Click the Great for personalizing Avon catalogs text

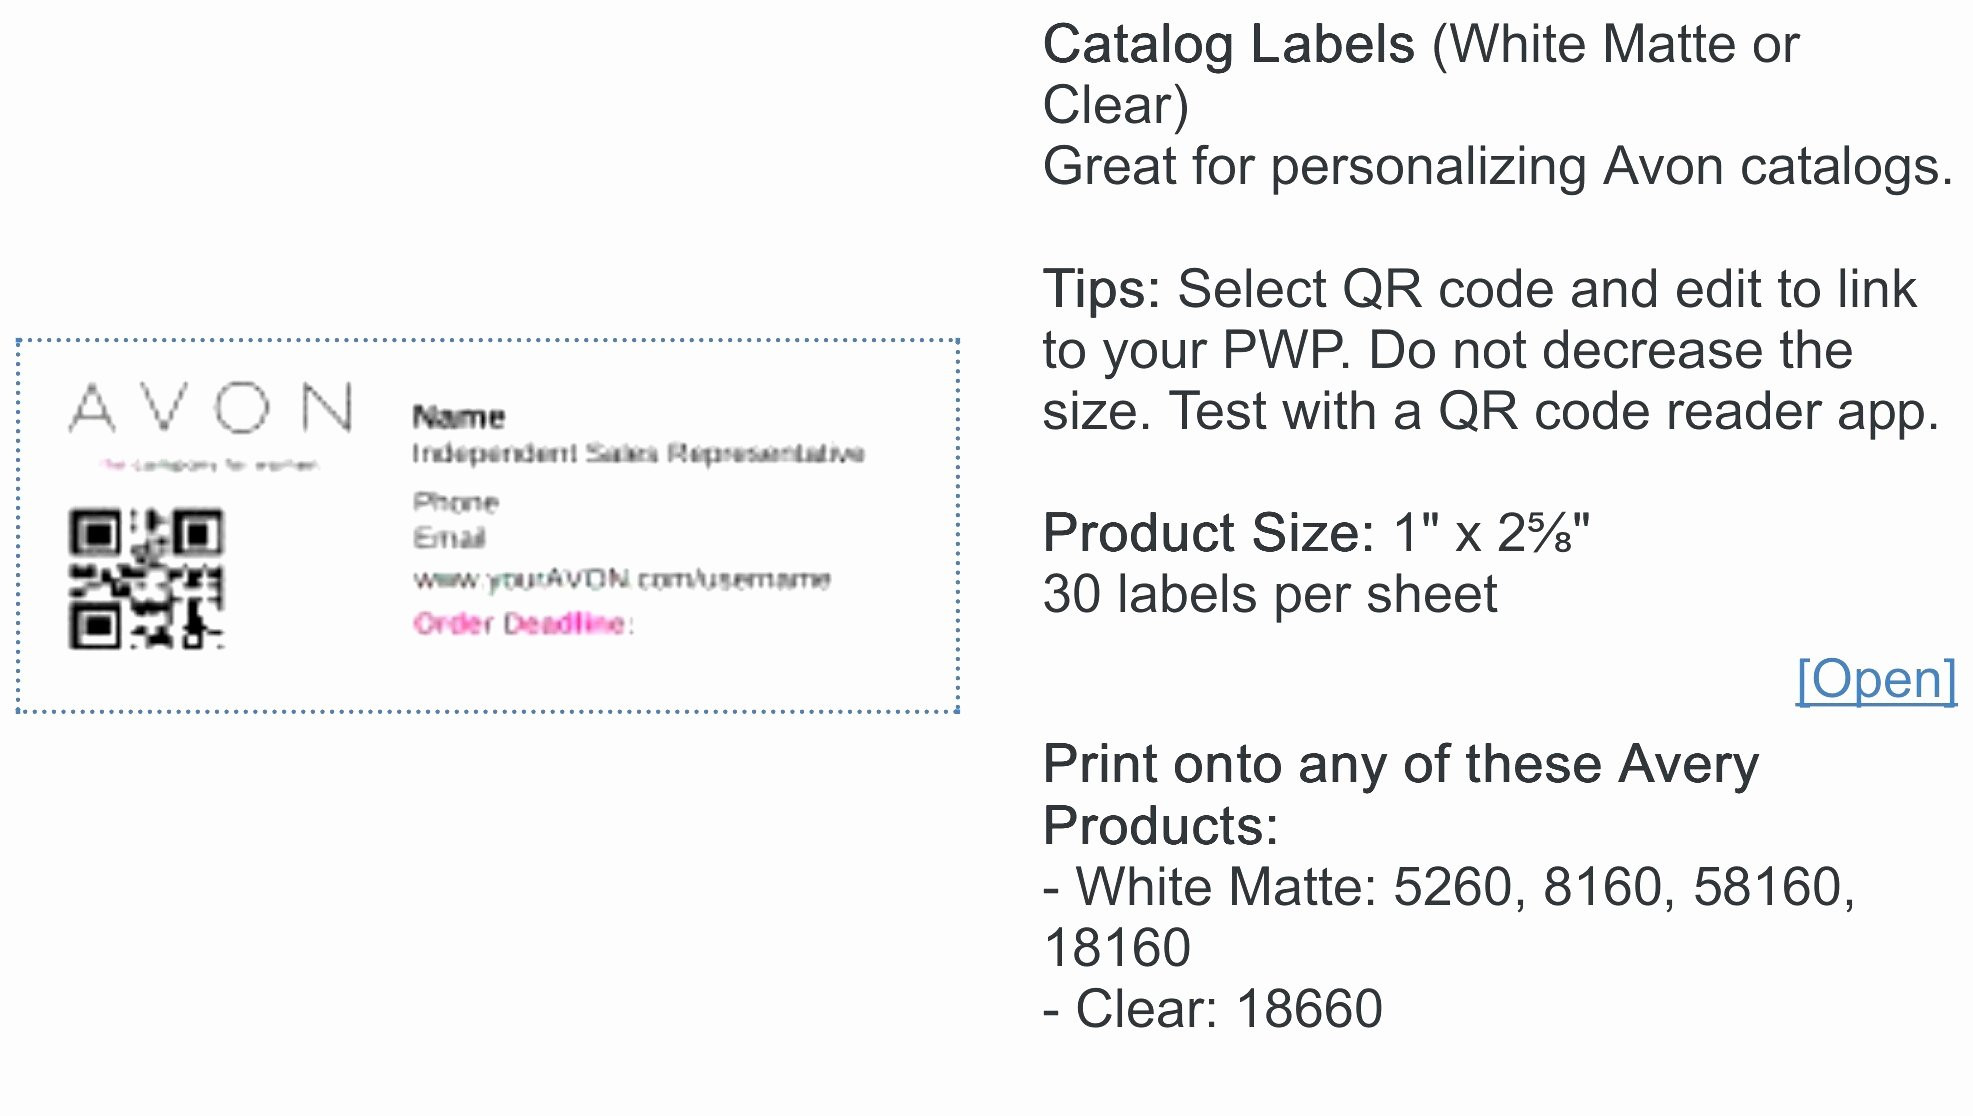pyautogui.click(x=1497, y=167)
